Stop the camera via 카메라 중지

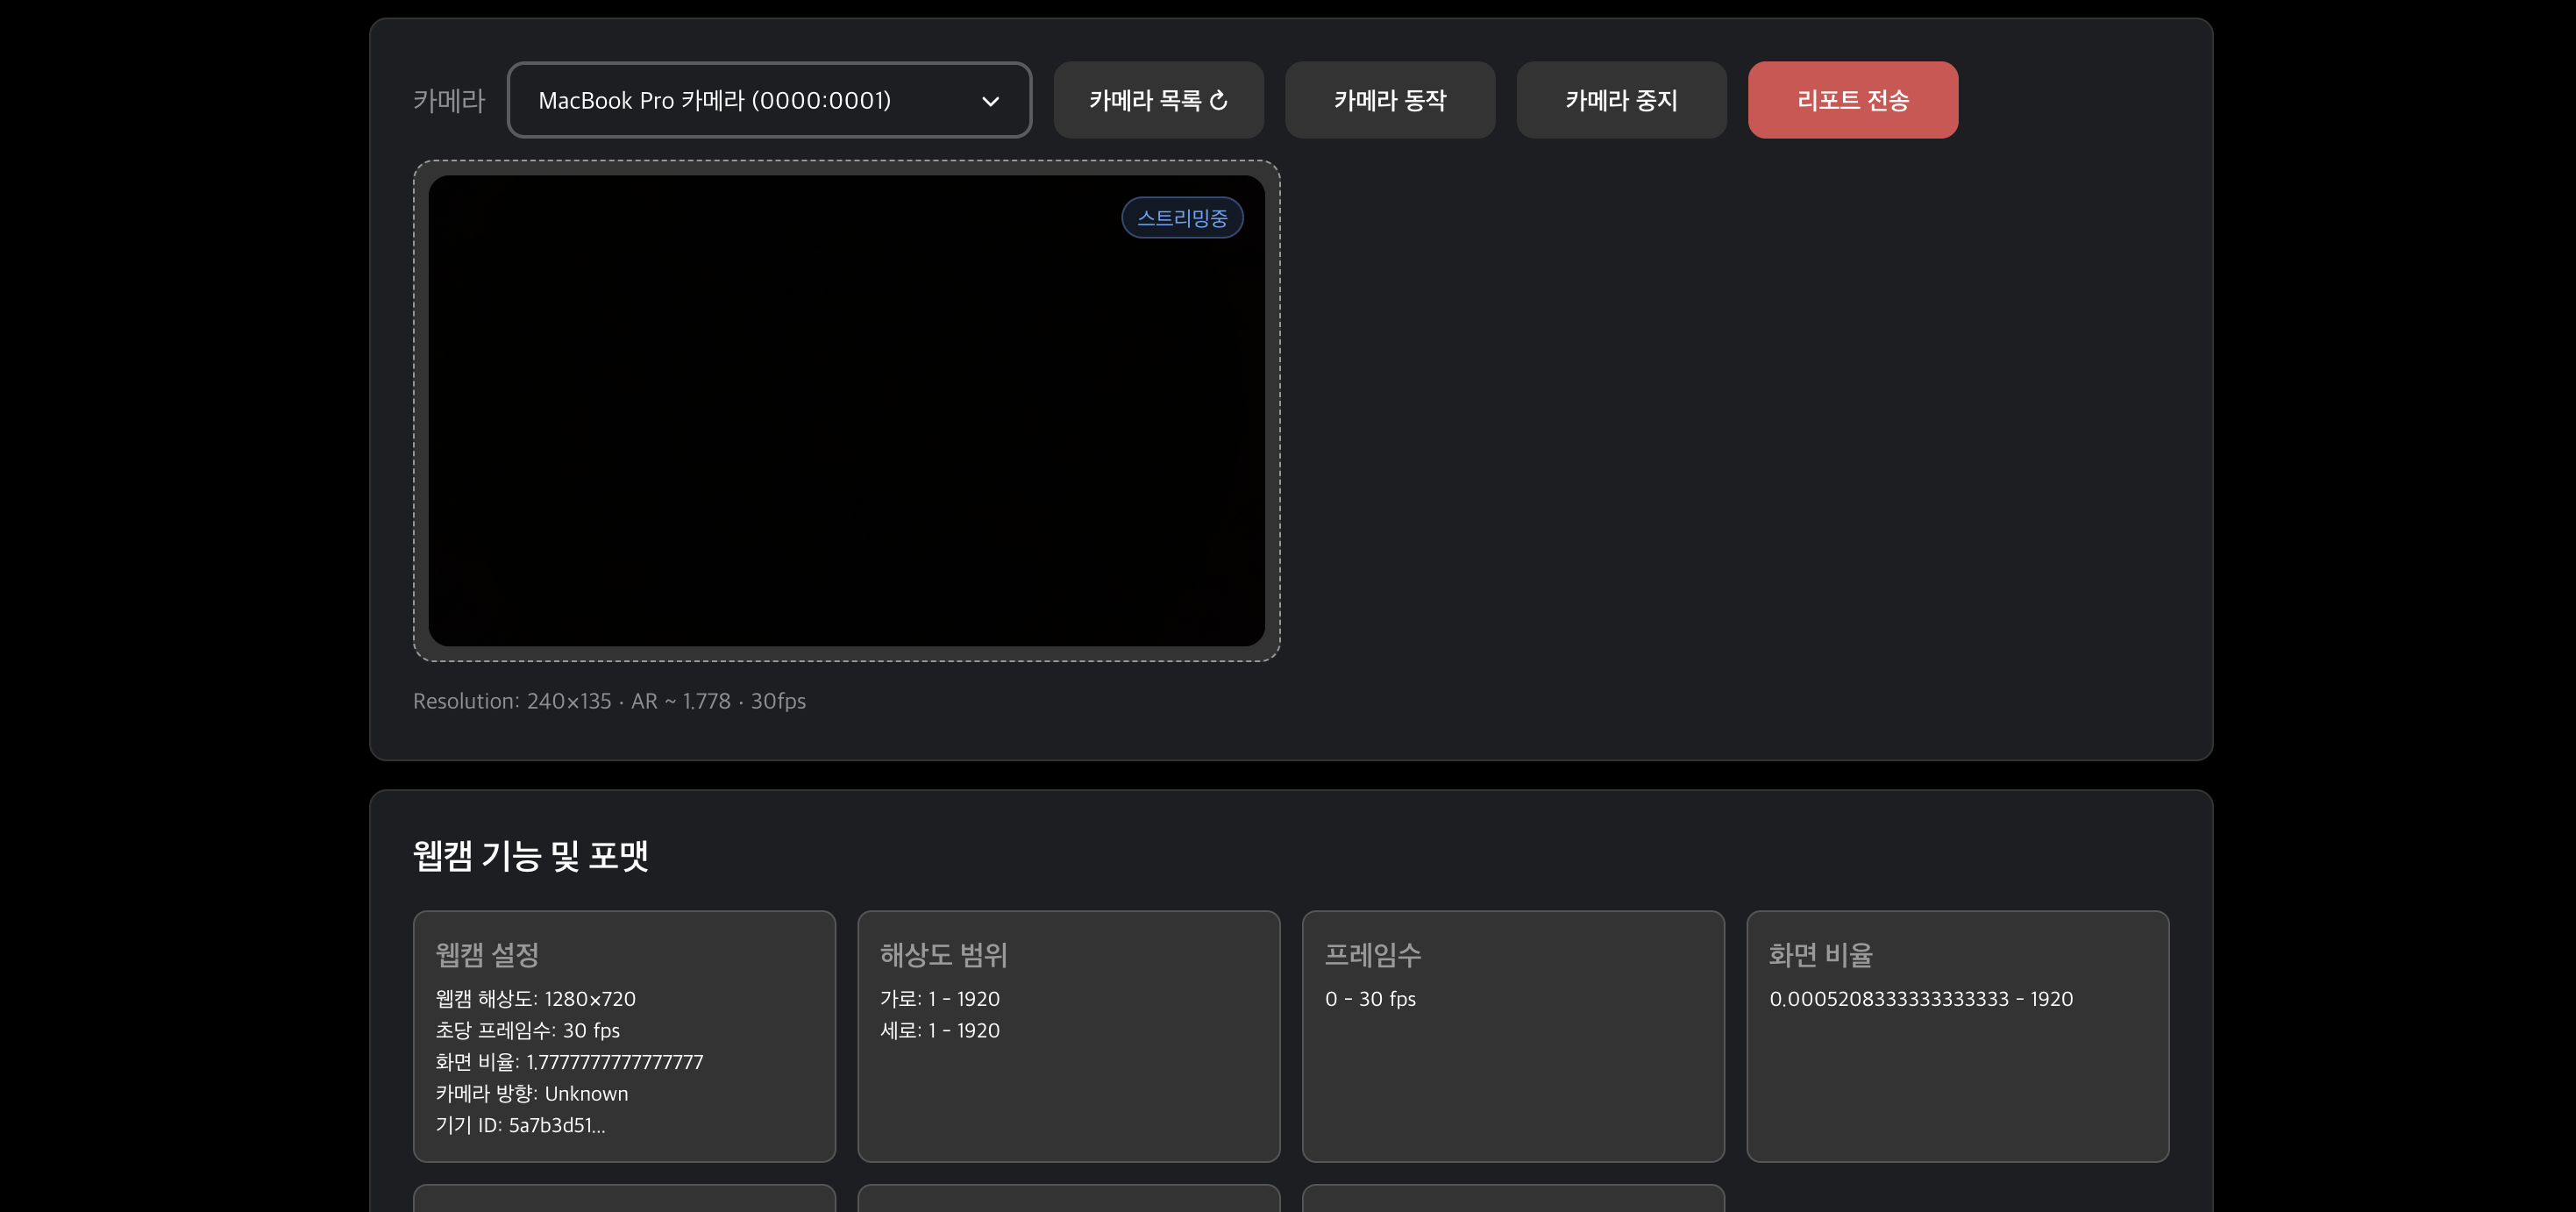[1621, 100]
